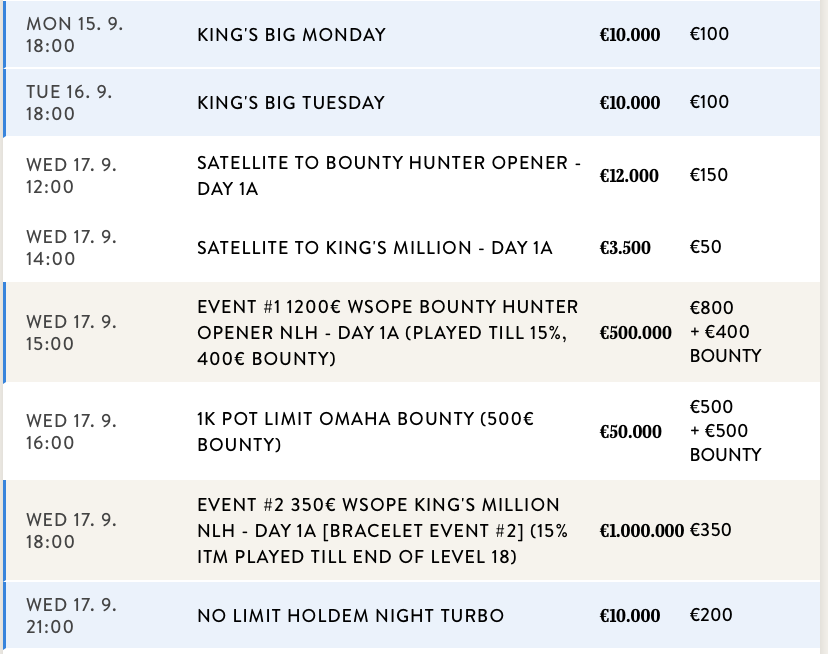Image resolution: width=828 pixels, height=654 pixels.
Task: Select the 1K Pot Limit Omaha Bounty event
Action: pyautogui.click(x=366, y=431)
